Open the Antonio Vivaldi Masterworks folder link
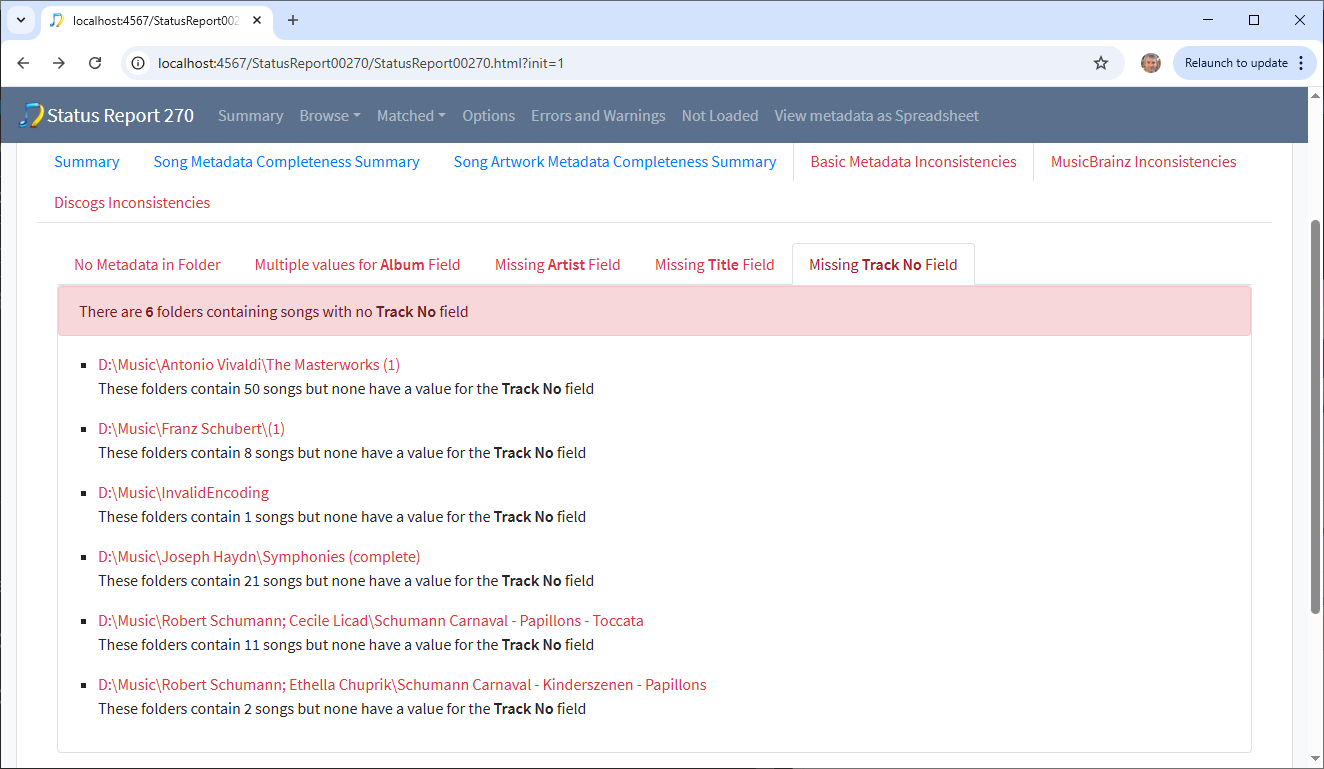 [249, 365]
